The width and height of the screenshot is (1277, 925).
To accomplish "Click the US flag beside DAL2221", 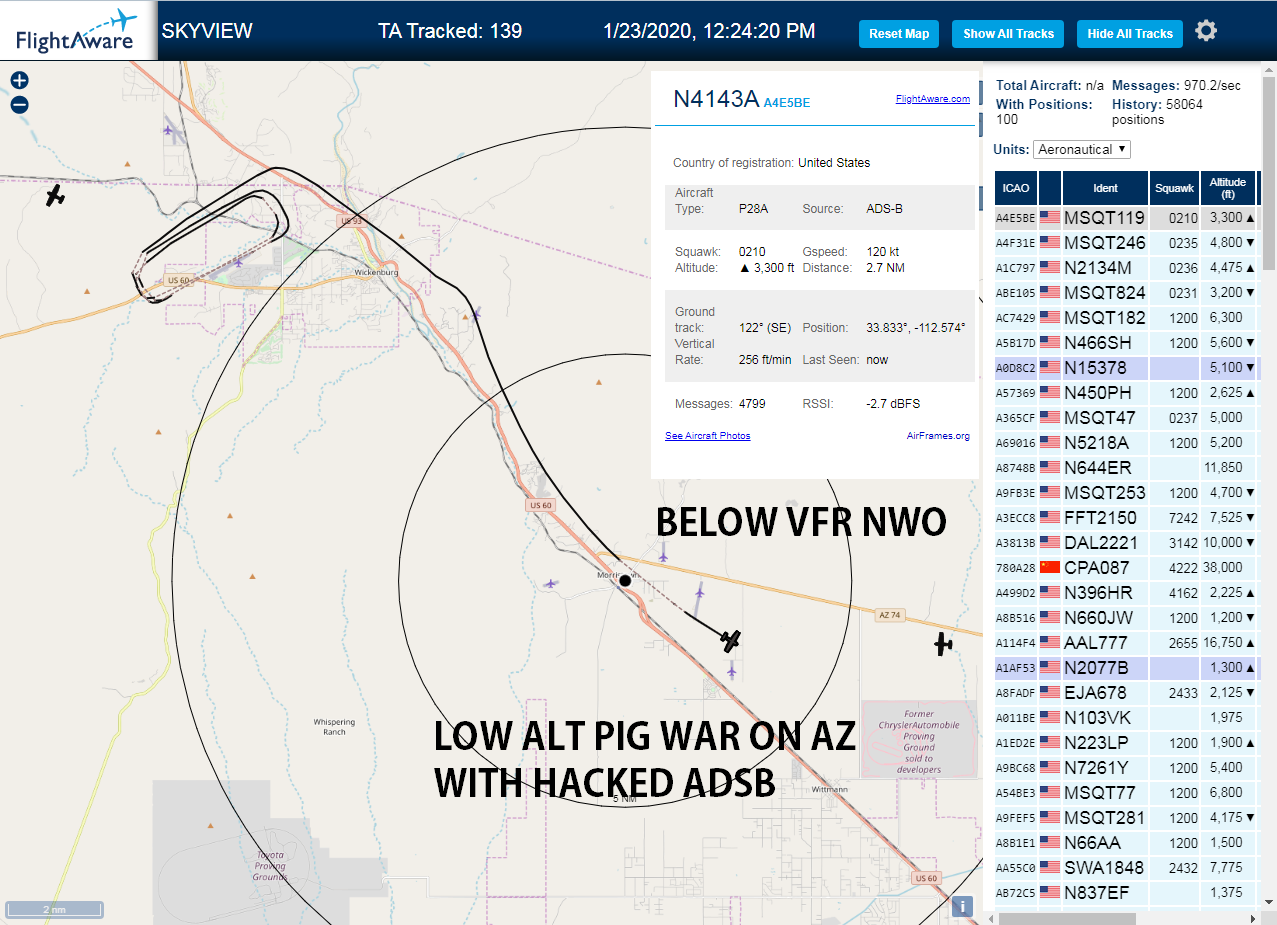I will coord(1050,542).
